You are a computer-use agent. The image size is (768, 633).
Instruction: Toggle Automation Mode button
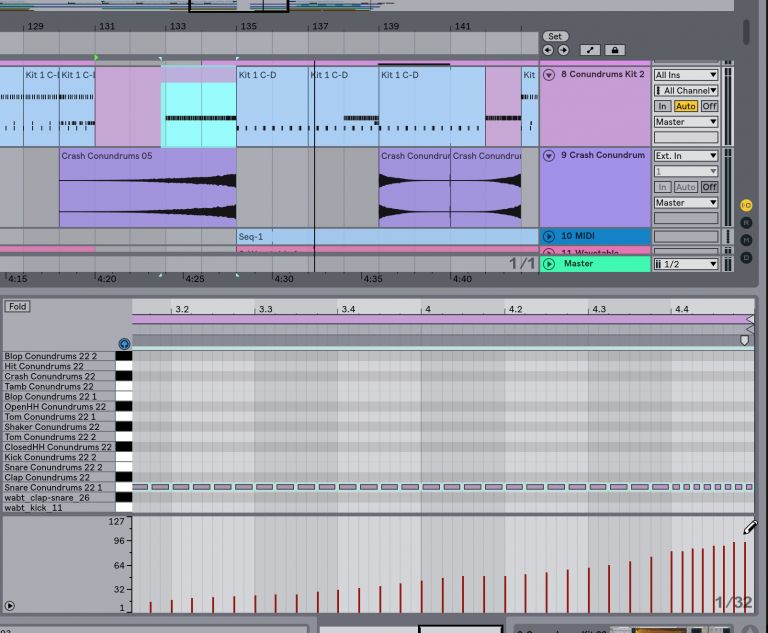point(590,50)
